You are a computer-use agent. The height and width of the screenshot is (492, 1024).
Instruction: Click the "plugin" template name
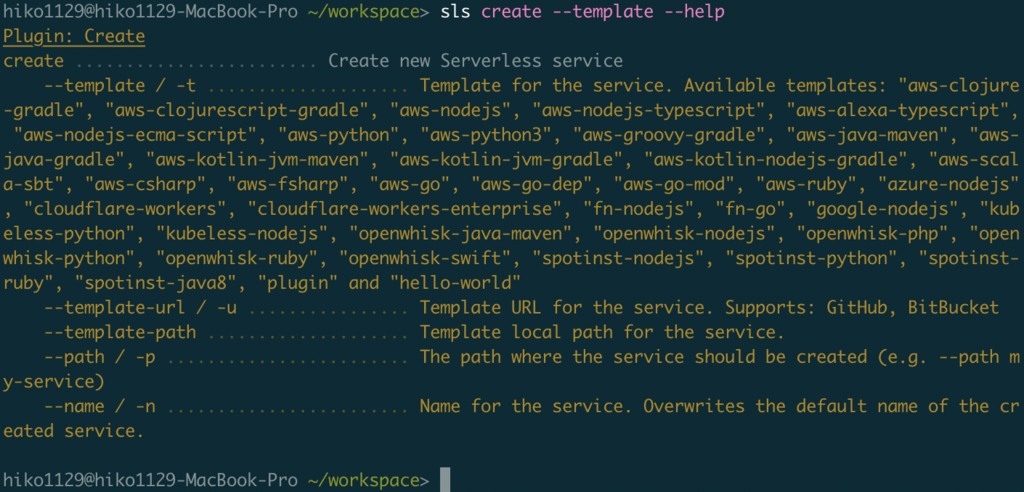click(x=298, y=284)
